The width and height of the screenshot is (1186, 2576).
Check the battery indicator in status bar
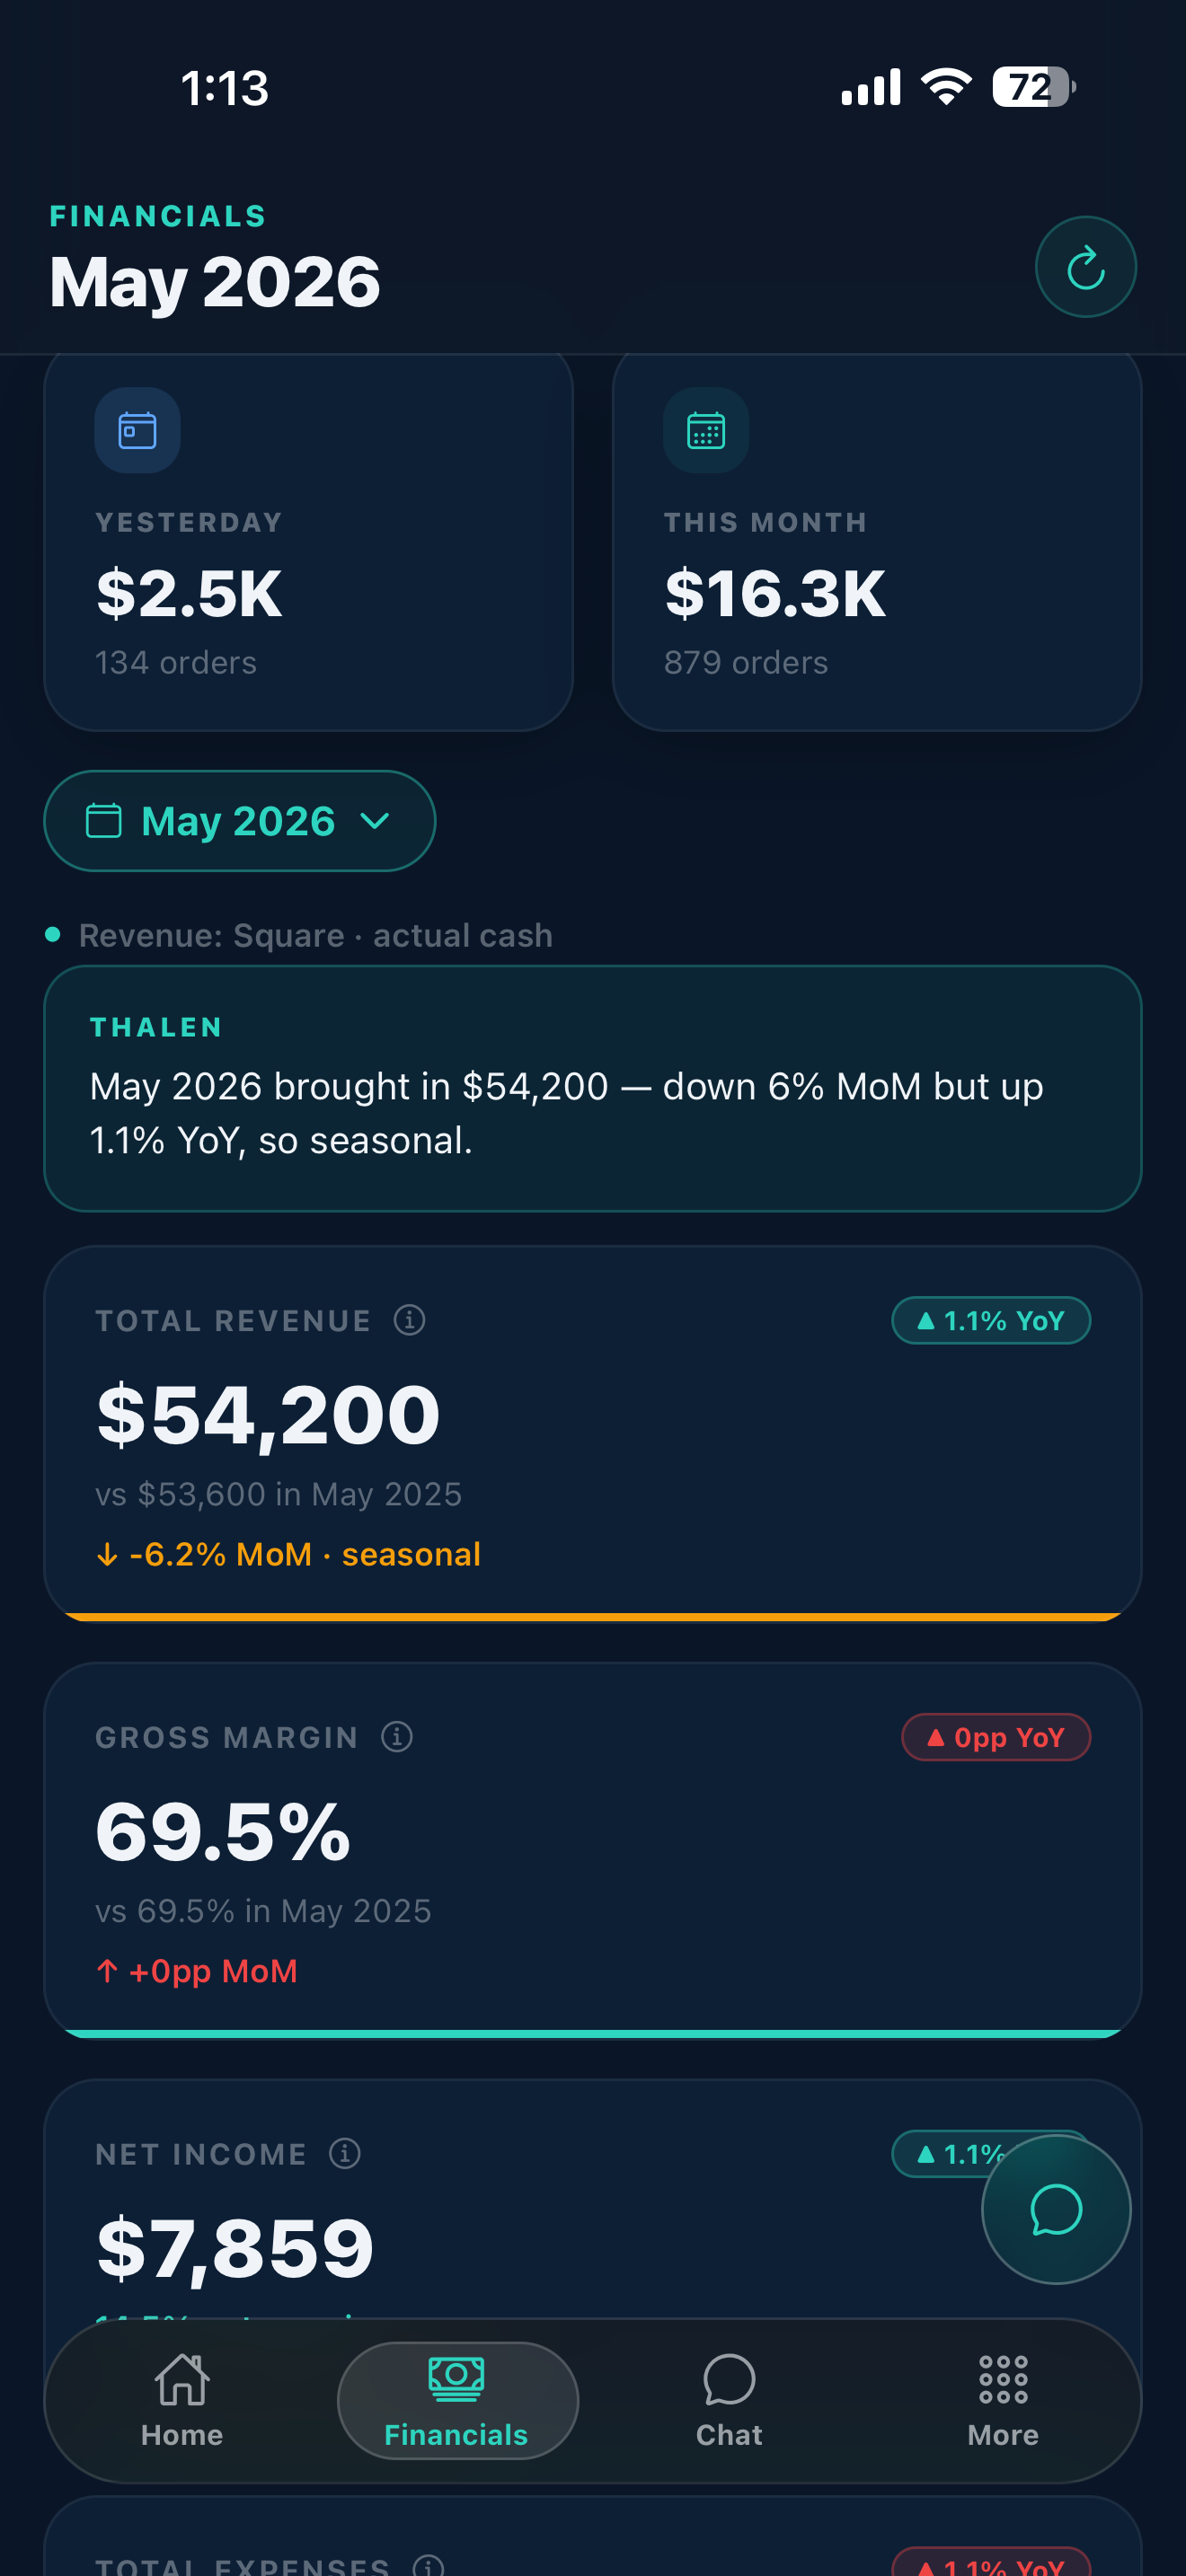(1033, 87)
